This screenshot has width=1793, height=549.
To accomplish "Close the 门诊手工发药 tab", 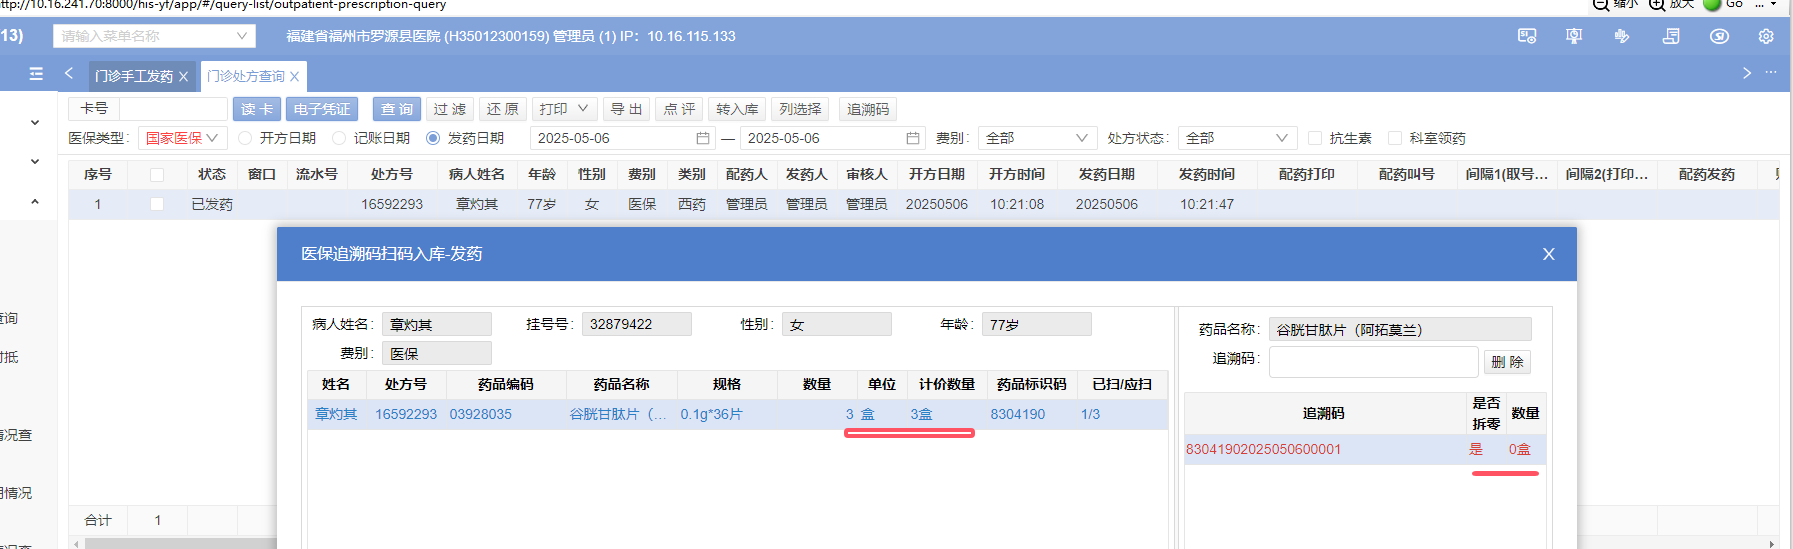I will point(183,77).
